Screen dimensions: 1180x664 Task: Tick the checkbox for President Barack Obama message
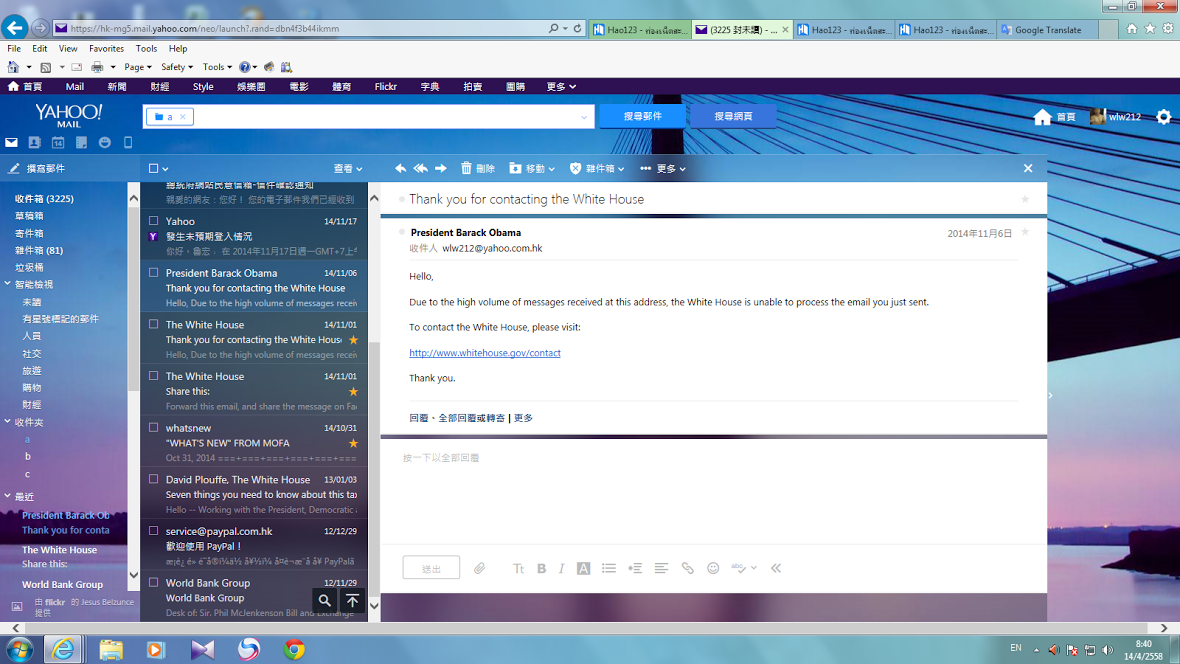coord(154,273)
